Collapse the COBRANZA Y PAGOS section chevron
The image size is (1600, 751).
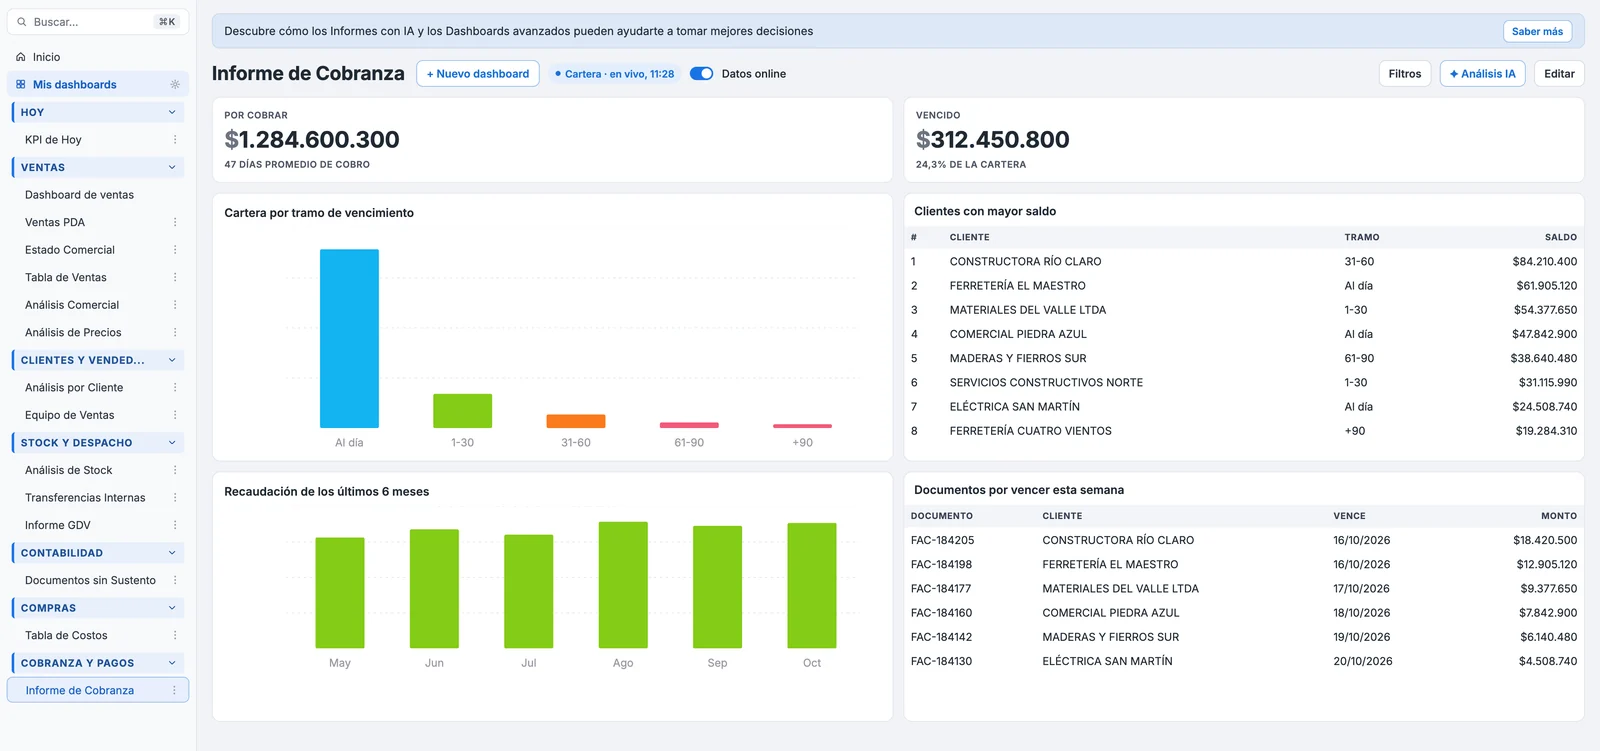click(172, 662)
